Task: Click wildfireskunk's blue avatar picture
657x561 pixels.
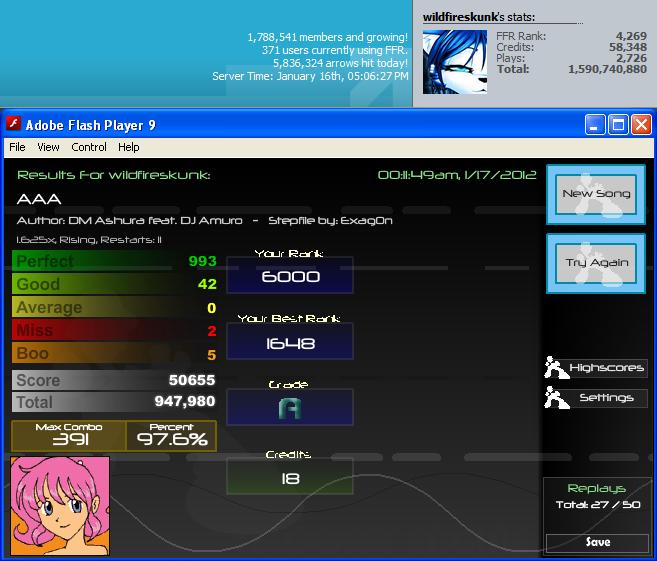Action: [x=455, y=62]
